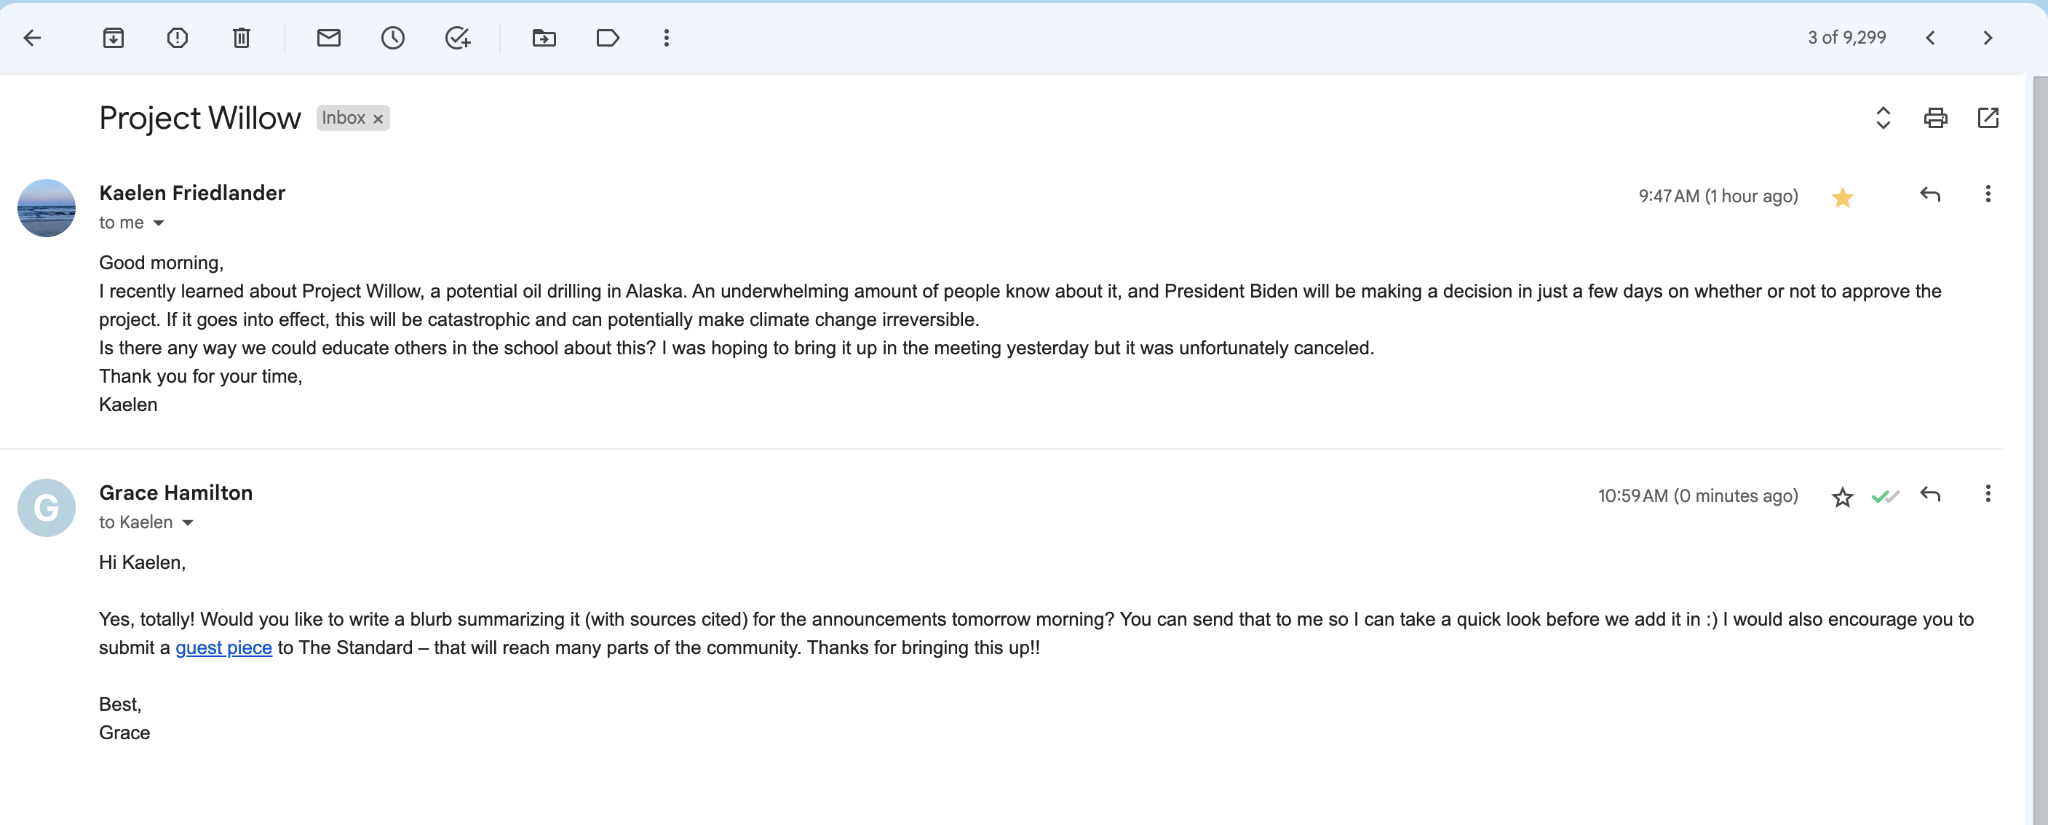
Task: Expand 'to Kaelen' recipient details
Action: [x=187, y=523]
